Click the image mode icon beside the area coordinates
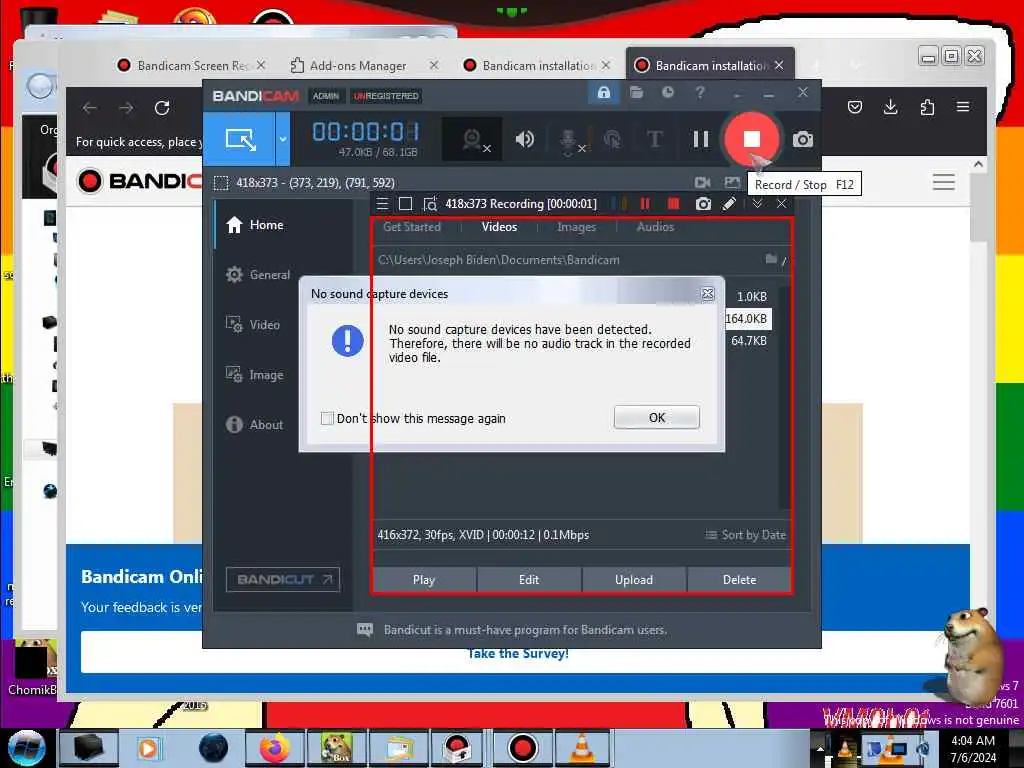The width and height of the screenshot is (1024, 768). click(732, 183)
